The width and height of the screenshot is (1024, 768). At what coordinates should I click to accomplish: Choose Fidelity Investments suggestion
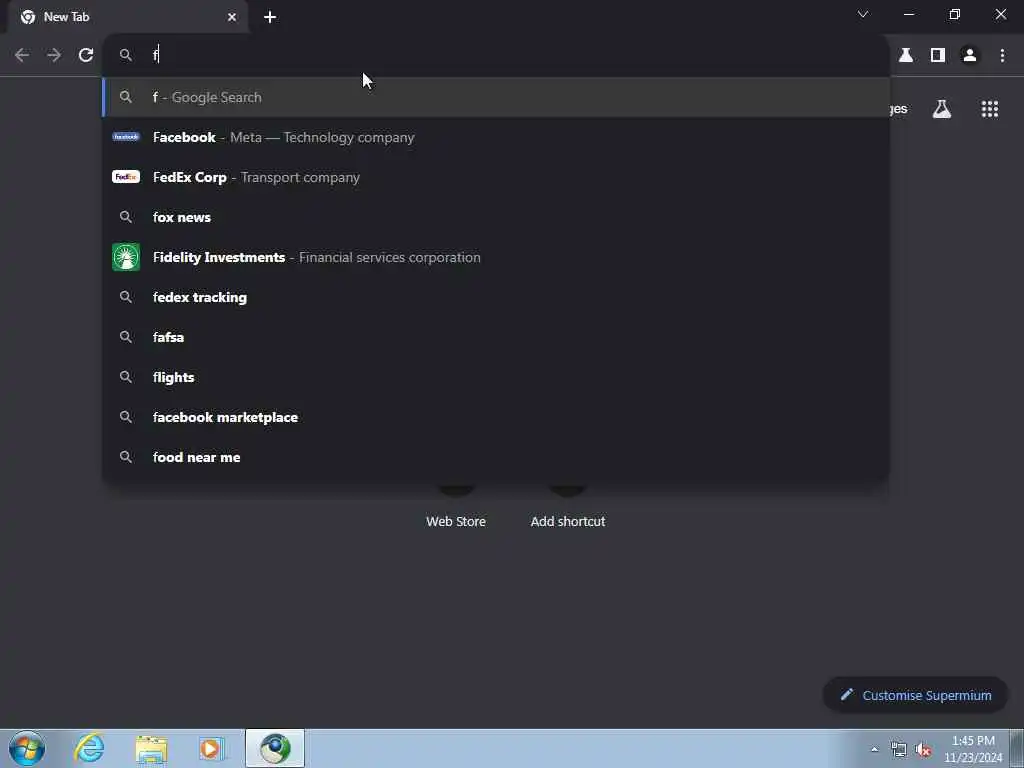click(x=496, y=257)
